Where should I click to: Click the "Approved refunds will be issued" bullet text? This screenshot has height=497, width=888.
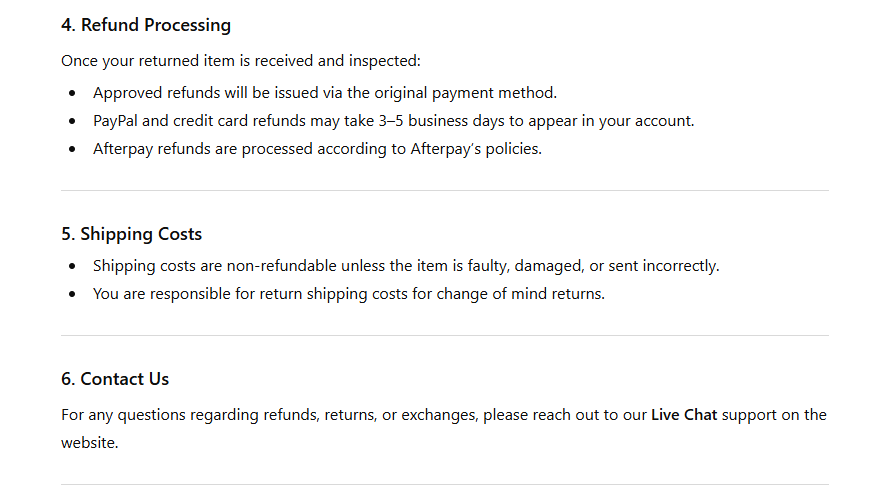tap(325, 93)
